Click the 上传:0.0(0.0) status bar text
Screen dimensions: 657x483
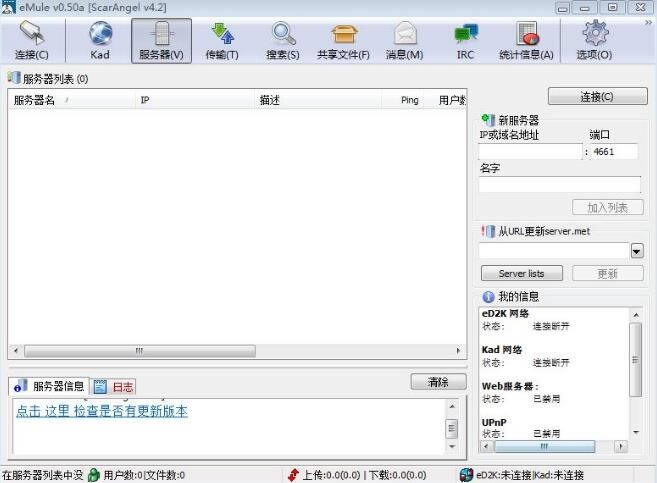click(331, 475)
